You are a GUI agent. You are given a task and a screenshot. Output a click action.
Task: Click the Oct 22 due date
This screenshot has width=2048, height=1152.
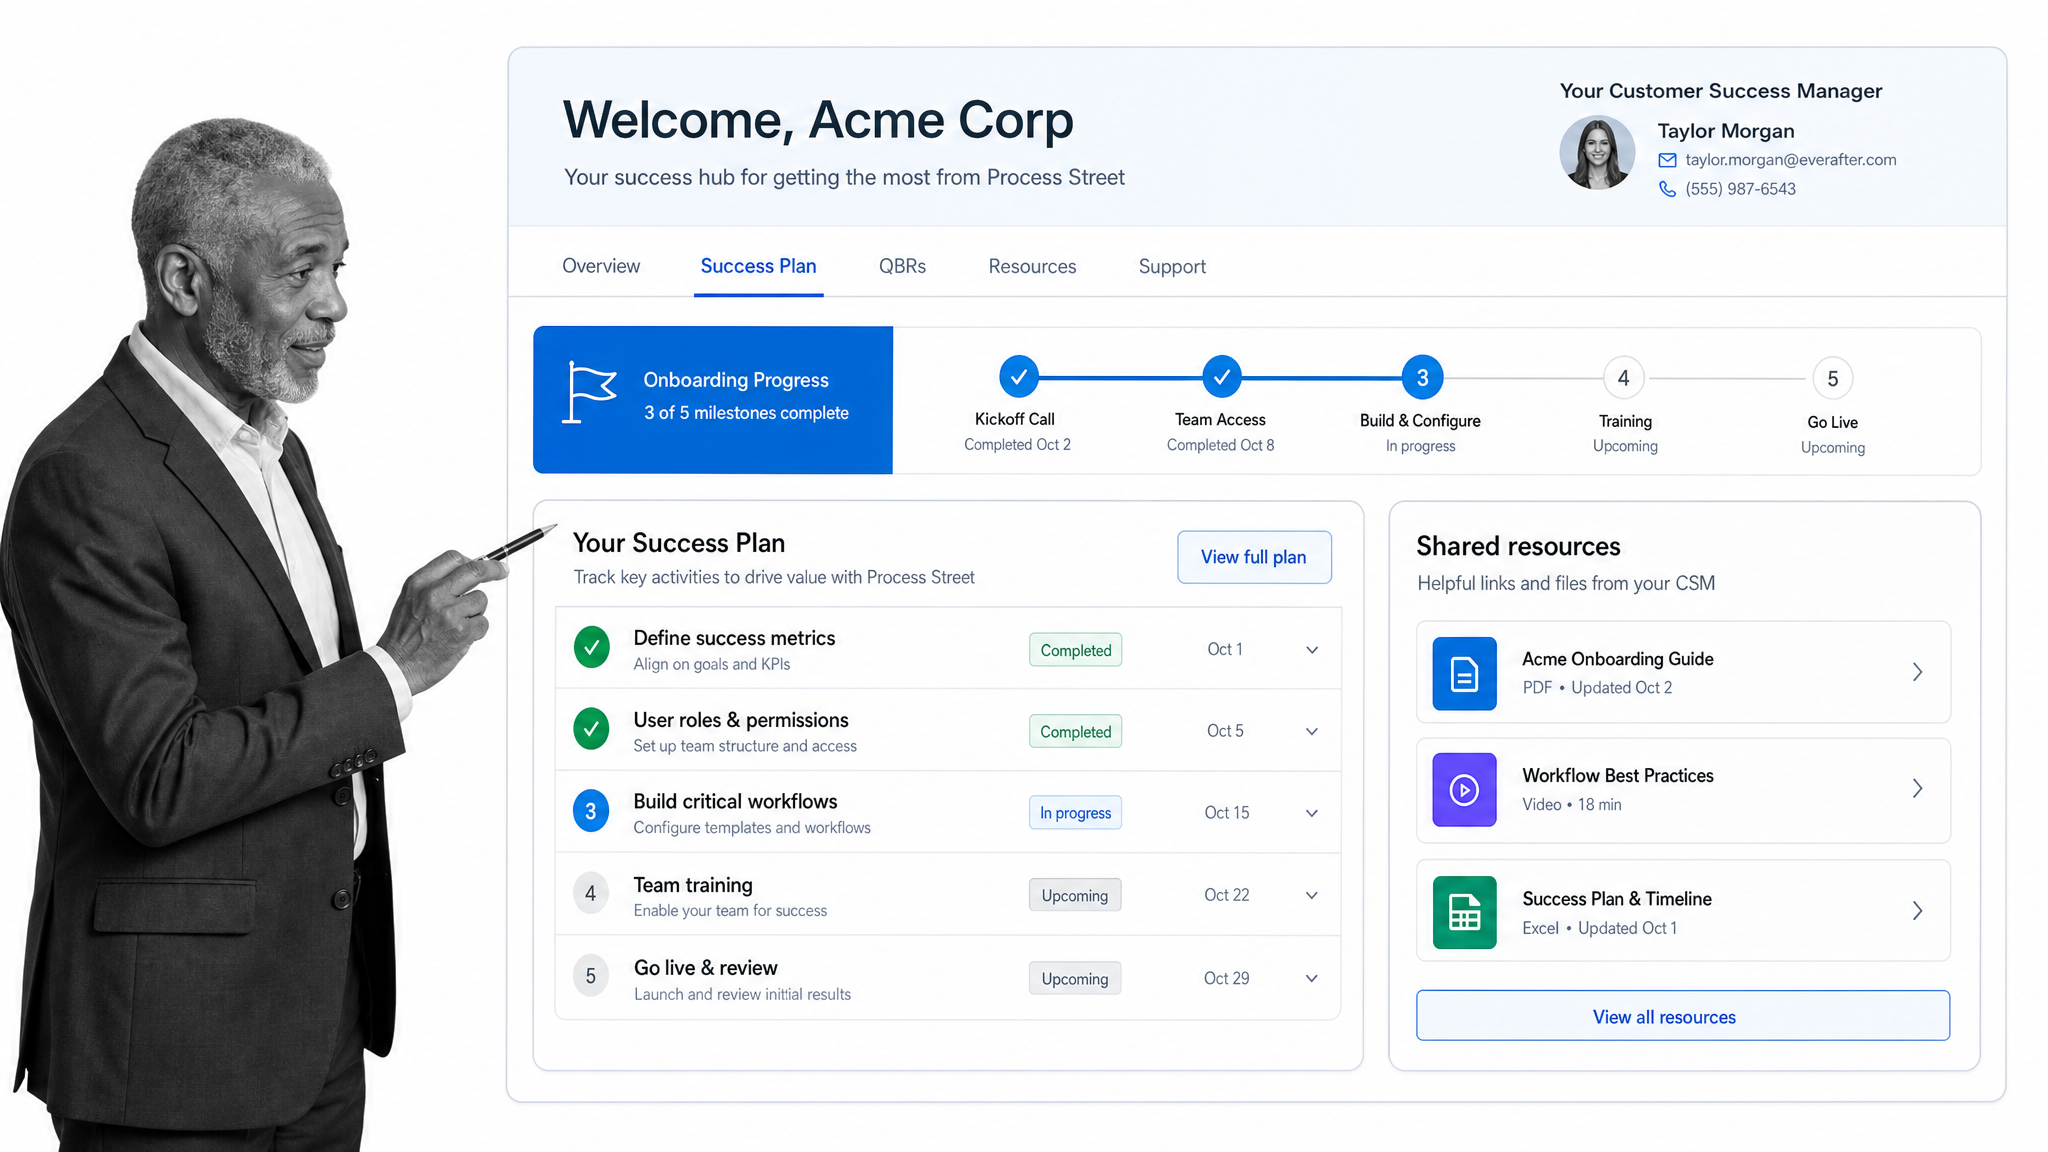tap(1227, 895)
